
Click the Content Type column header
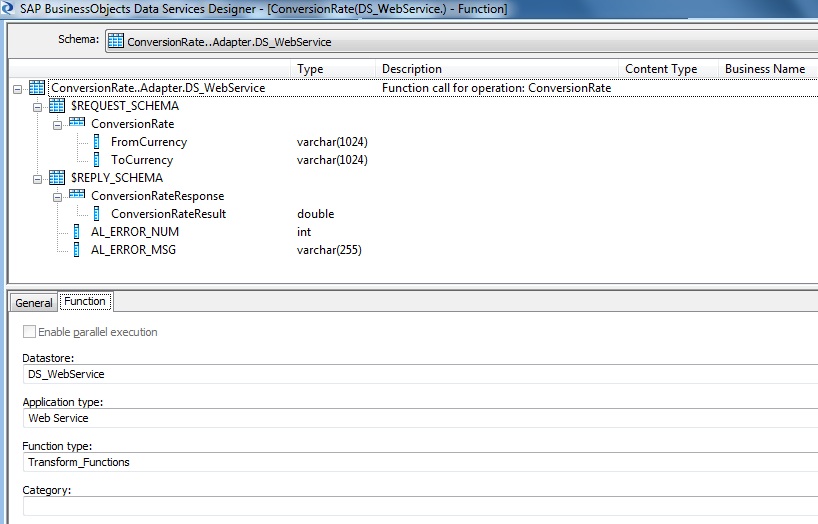[x=668, y=69]
